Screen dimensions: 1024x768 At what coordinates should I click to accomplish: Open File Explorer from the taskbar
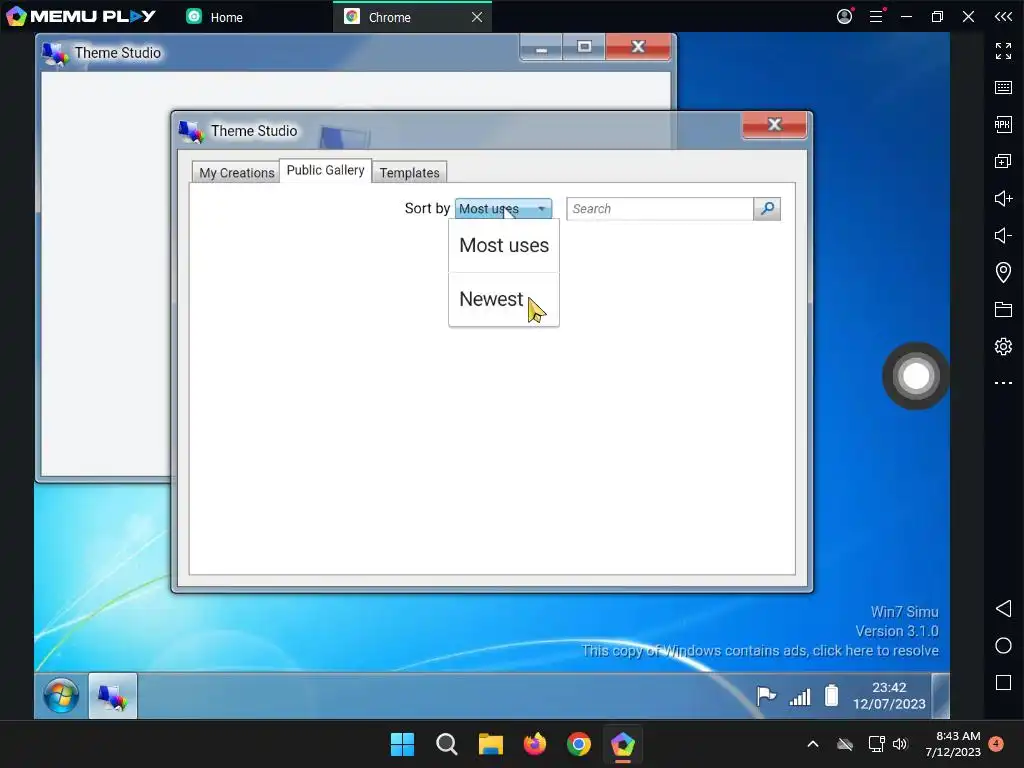point(490,744)
